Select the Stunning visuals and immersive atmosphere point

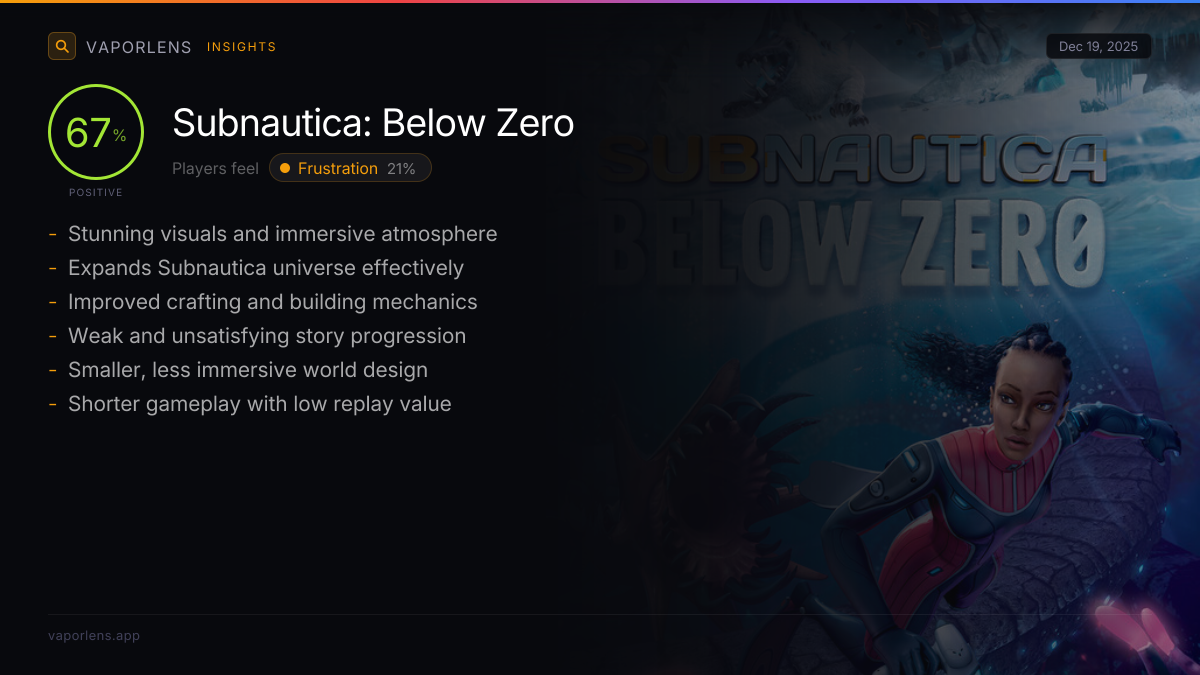pos(282,233)
